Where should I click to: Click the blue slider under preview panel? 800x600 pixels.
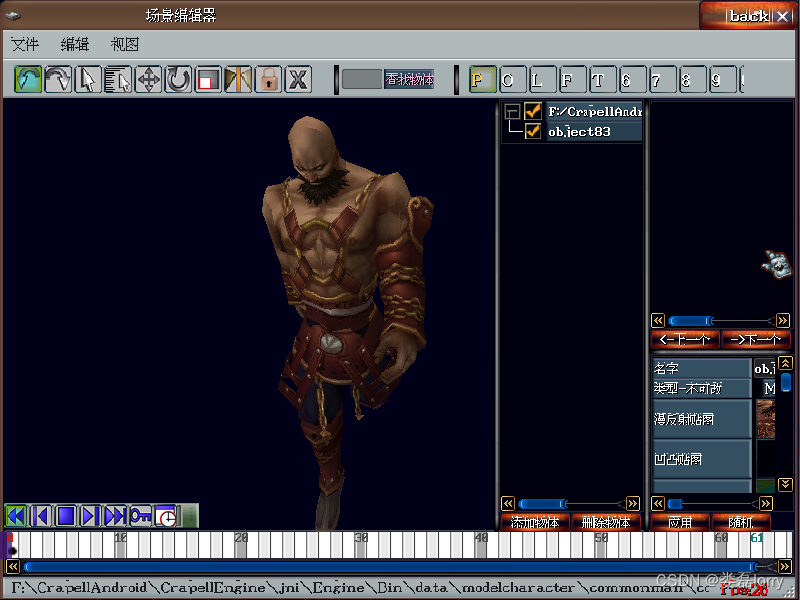click(x=691, y=321)
